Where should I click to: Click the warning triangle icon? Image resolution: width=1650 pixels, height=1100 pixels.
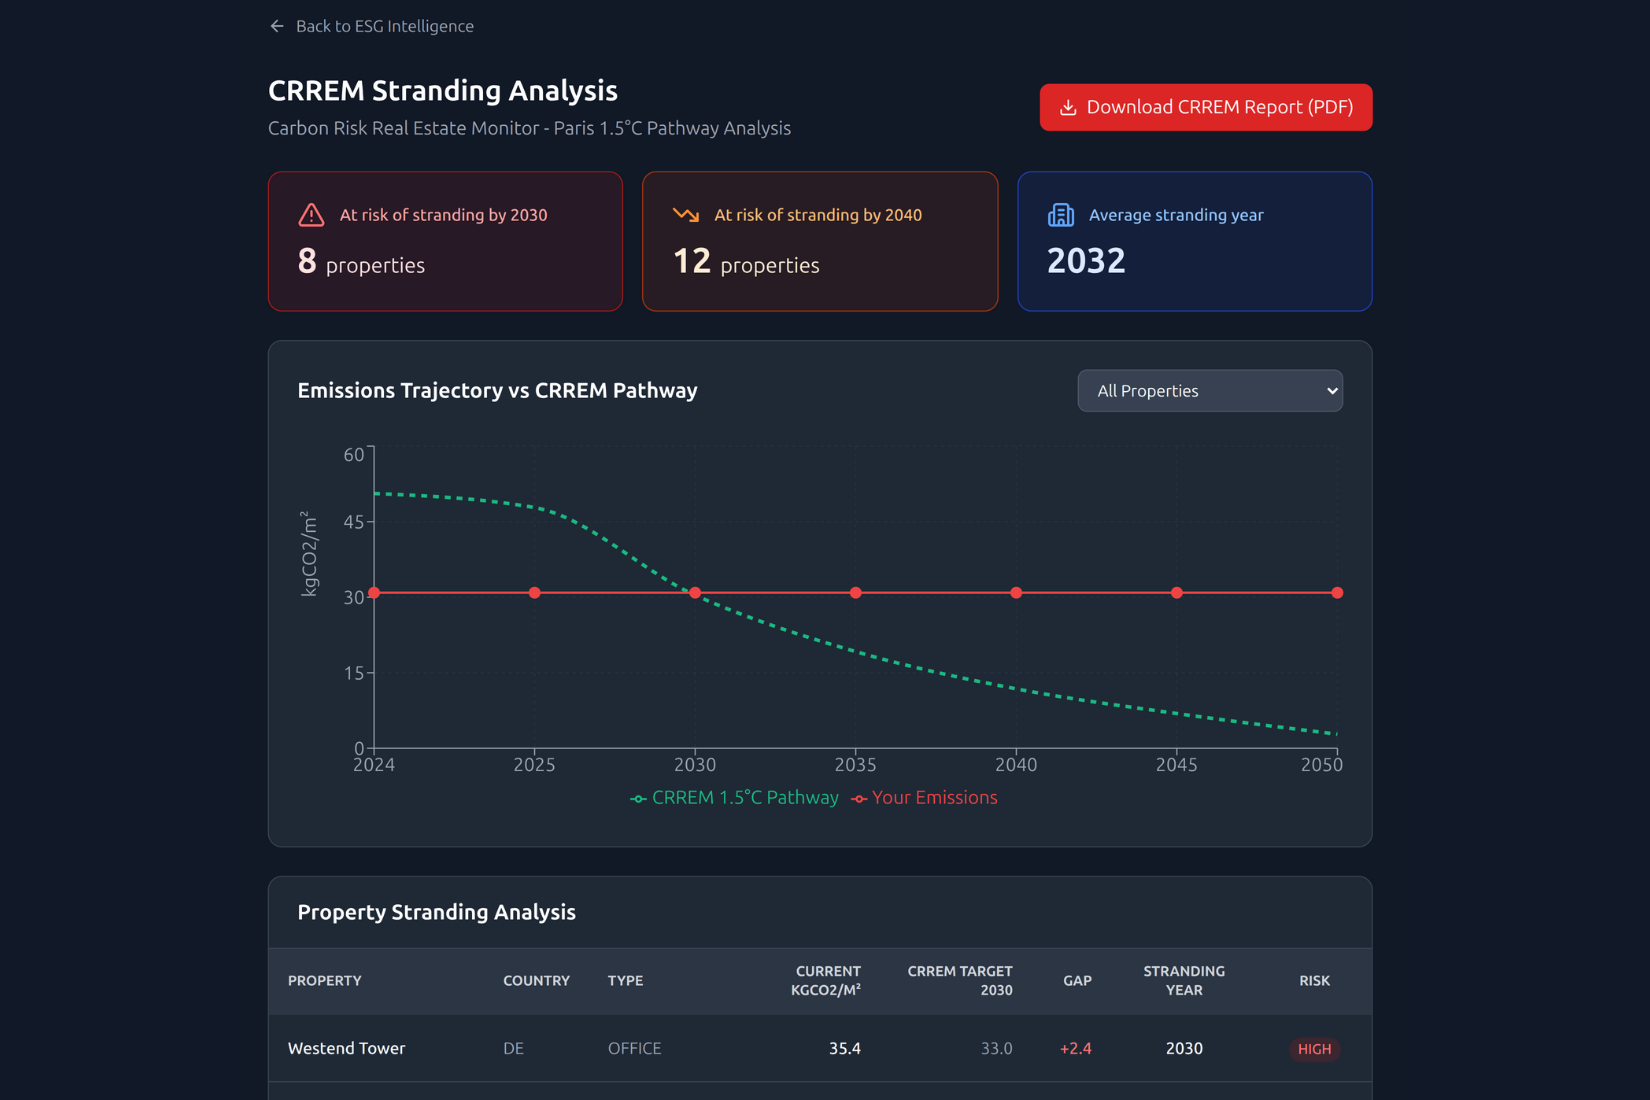click(311, 215)
